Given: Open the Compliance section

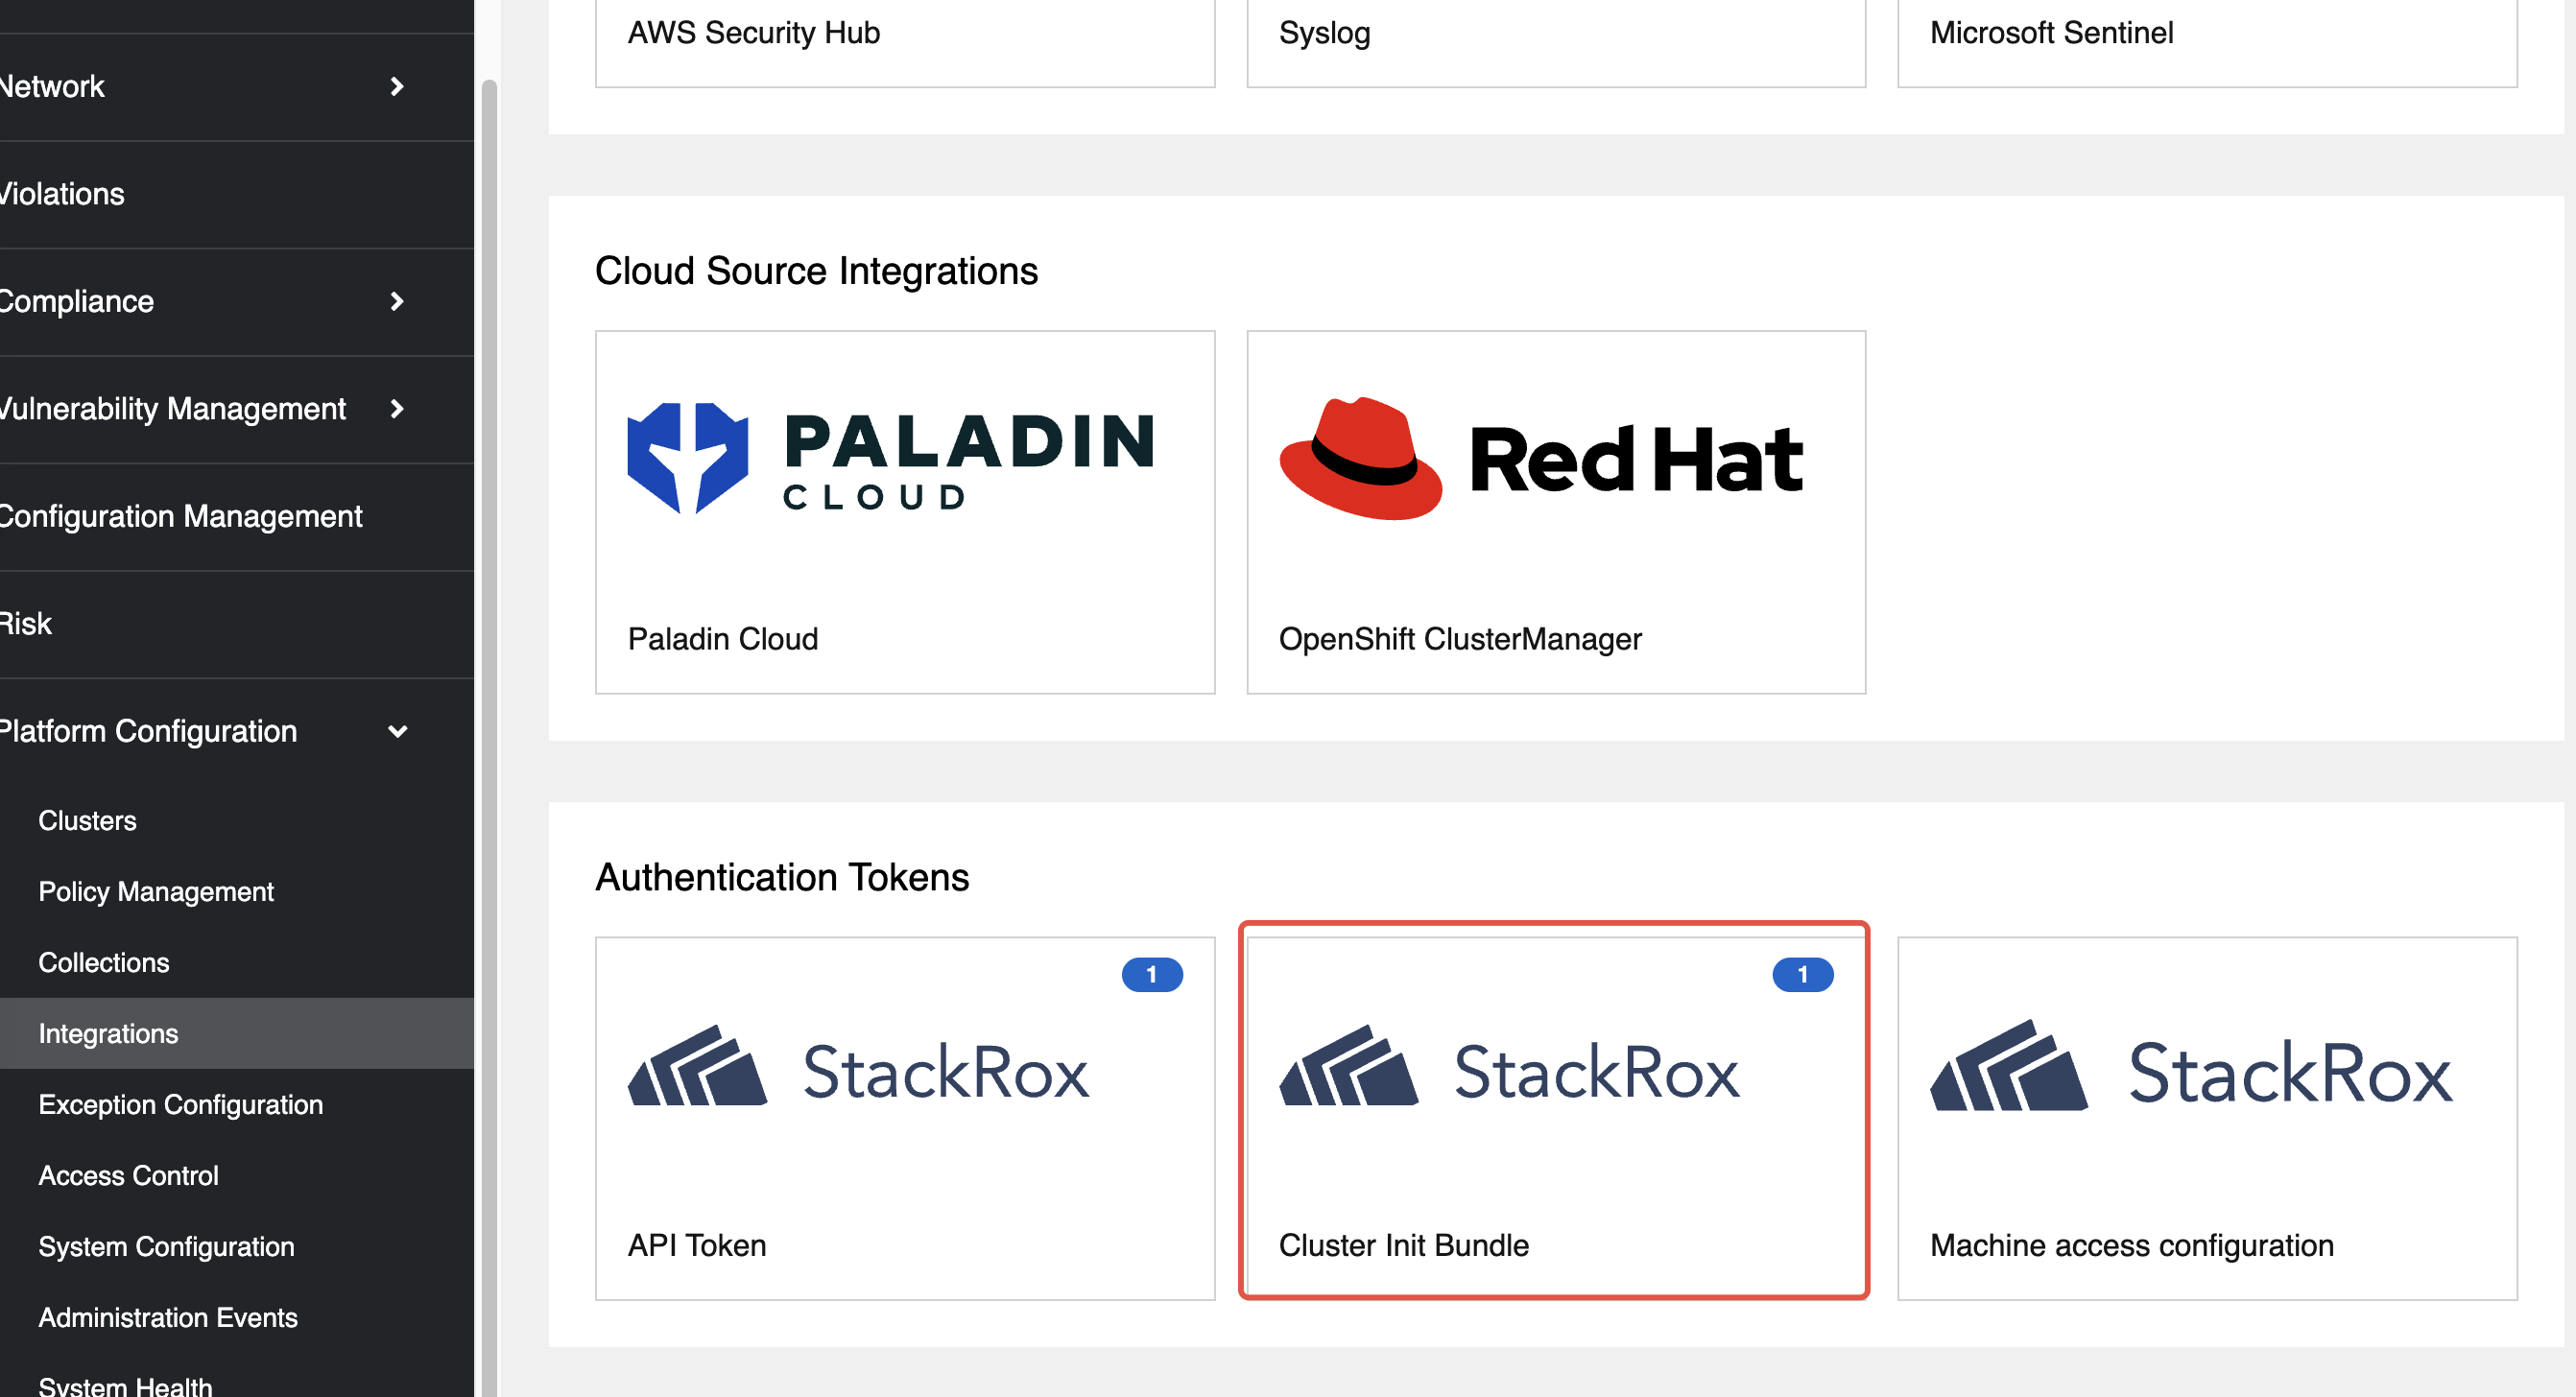Looking at the screenshot, I should click(237, 301).
